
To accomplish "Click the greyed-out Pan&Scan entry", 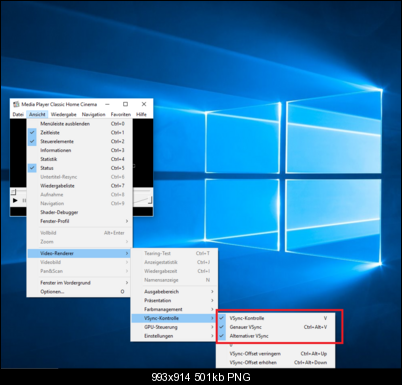I will click(80, 271).
